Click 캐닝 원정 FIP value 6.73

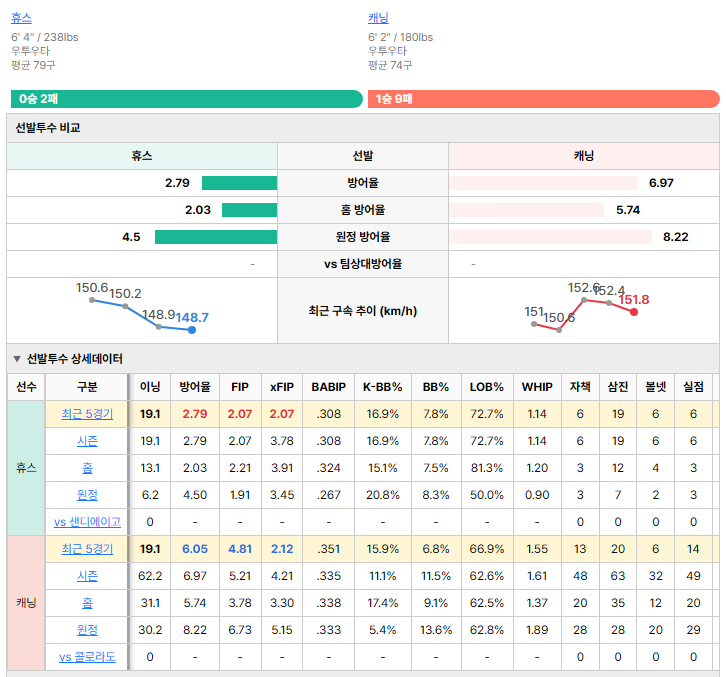click(x=240, y=630)
